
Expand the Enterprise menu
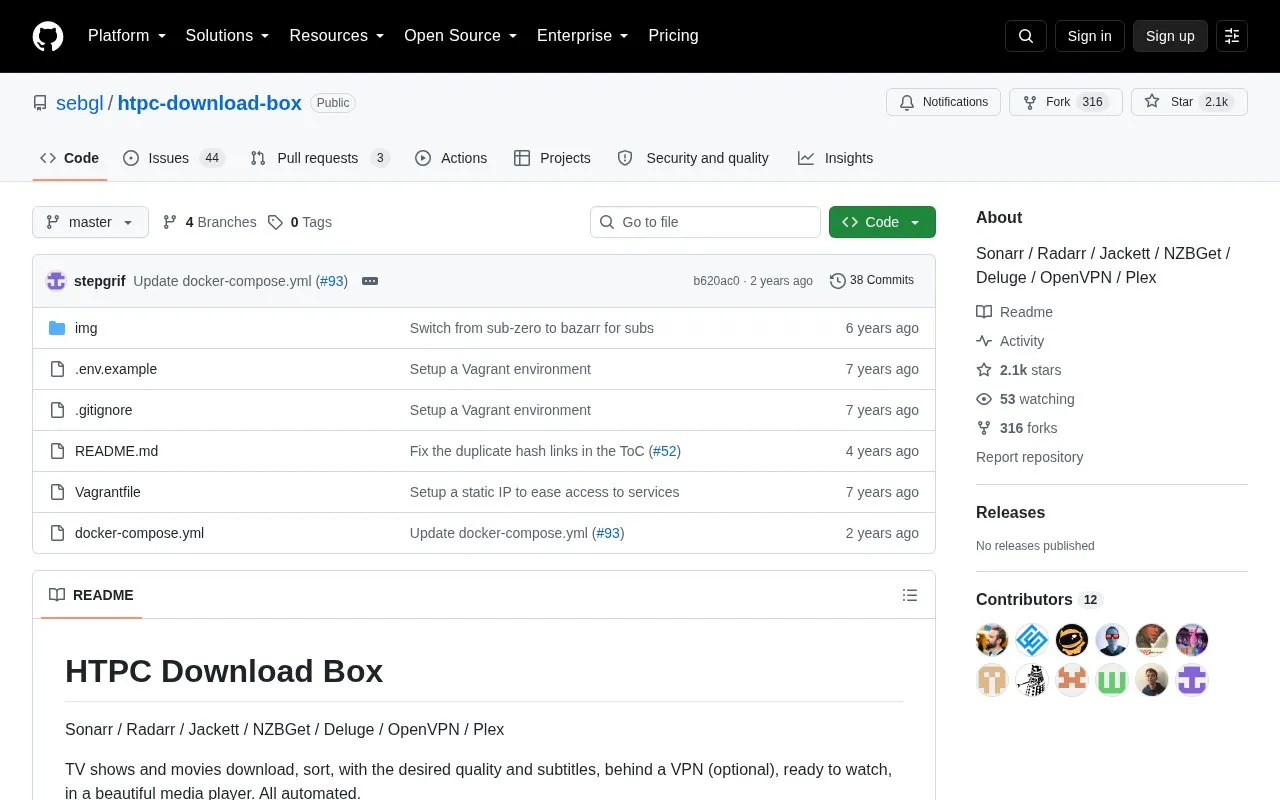click(583, 36)
